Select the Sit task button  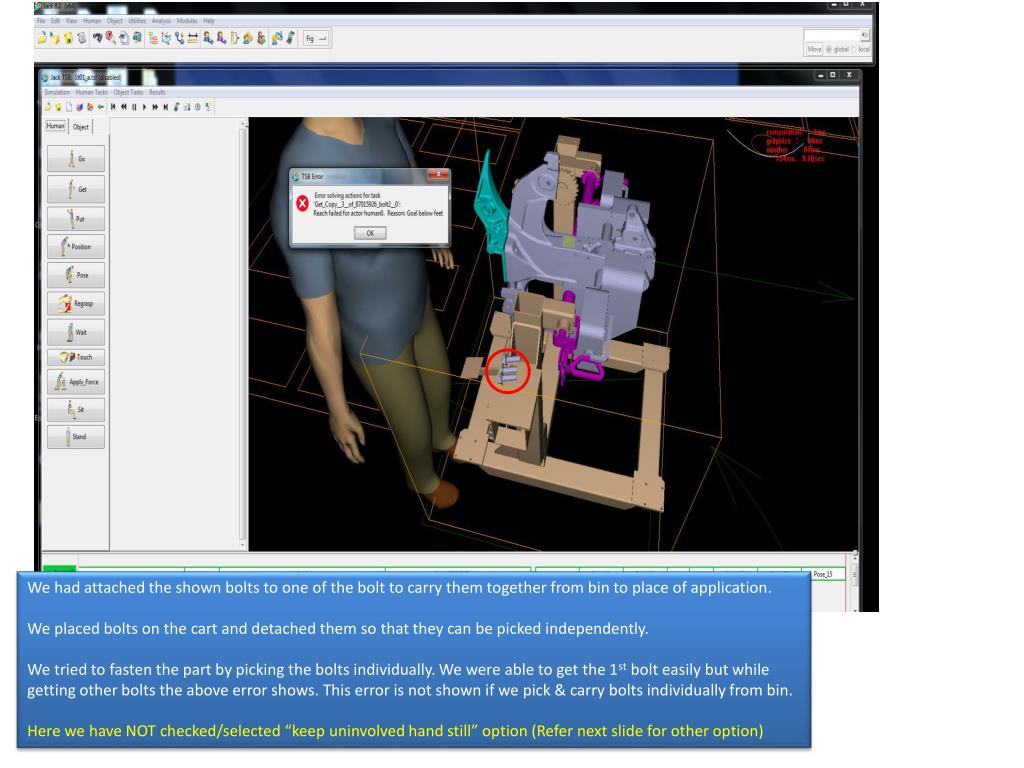point(75,409)
